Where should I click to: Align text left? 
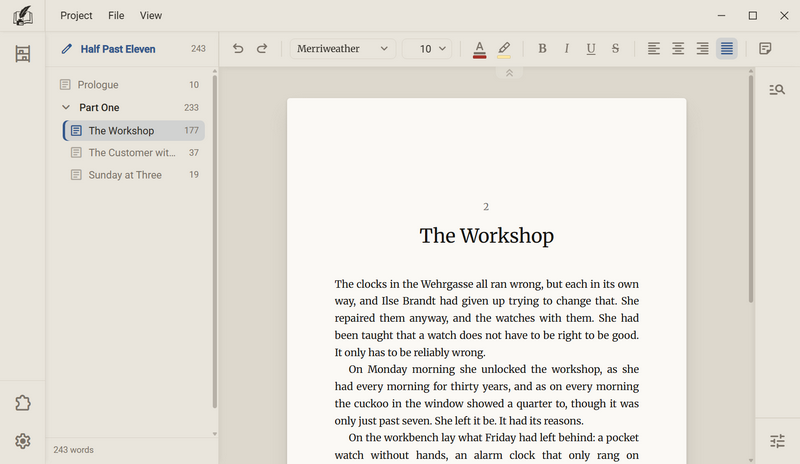tap(654, 48)
